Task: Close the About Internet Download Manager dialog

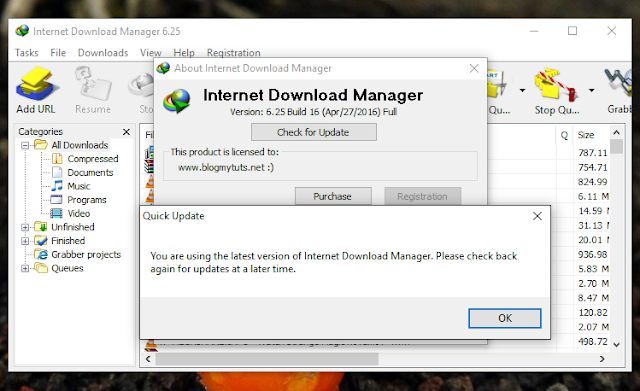Action: (x=474, y=68)
